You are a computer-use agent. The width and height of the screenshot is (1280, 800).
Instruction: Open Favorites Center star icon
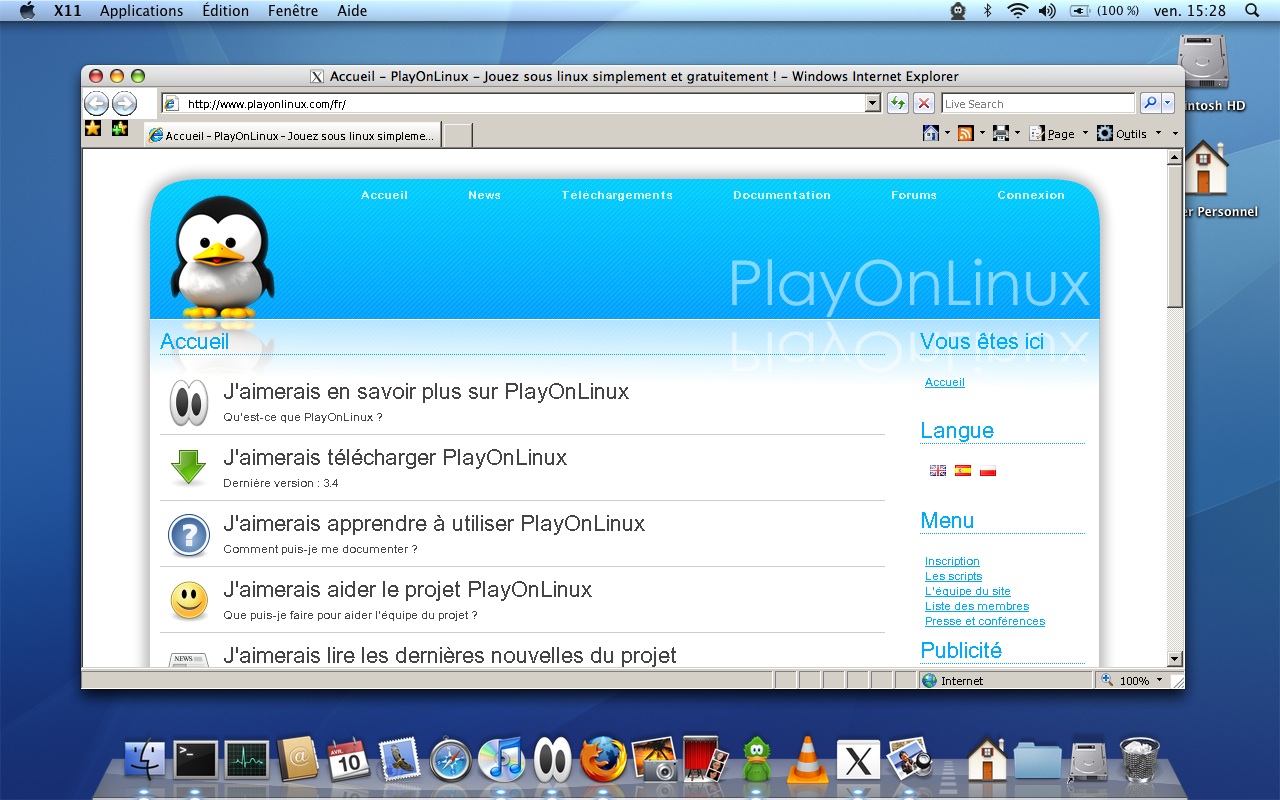(x=93, y=128)
